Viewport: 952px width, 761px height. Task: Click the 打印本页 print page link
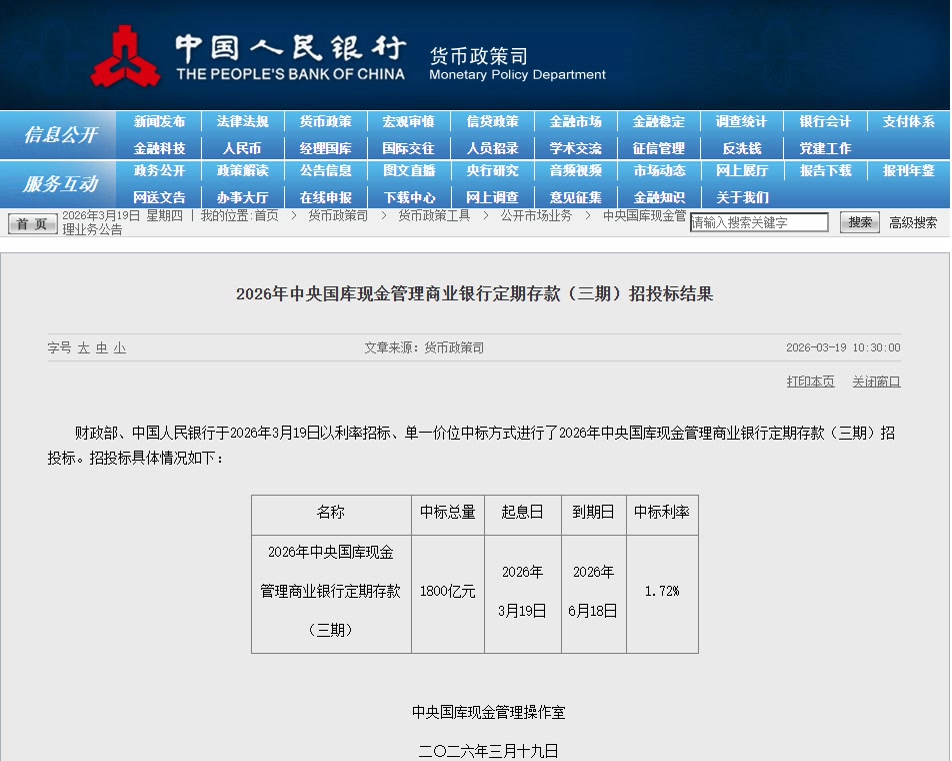click(x=810, y=382)
